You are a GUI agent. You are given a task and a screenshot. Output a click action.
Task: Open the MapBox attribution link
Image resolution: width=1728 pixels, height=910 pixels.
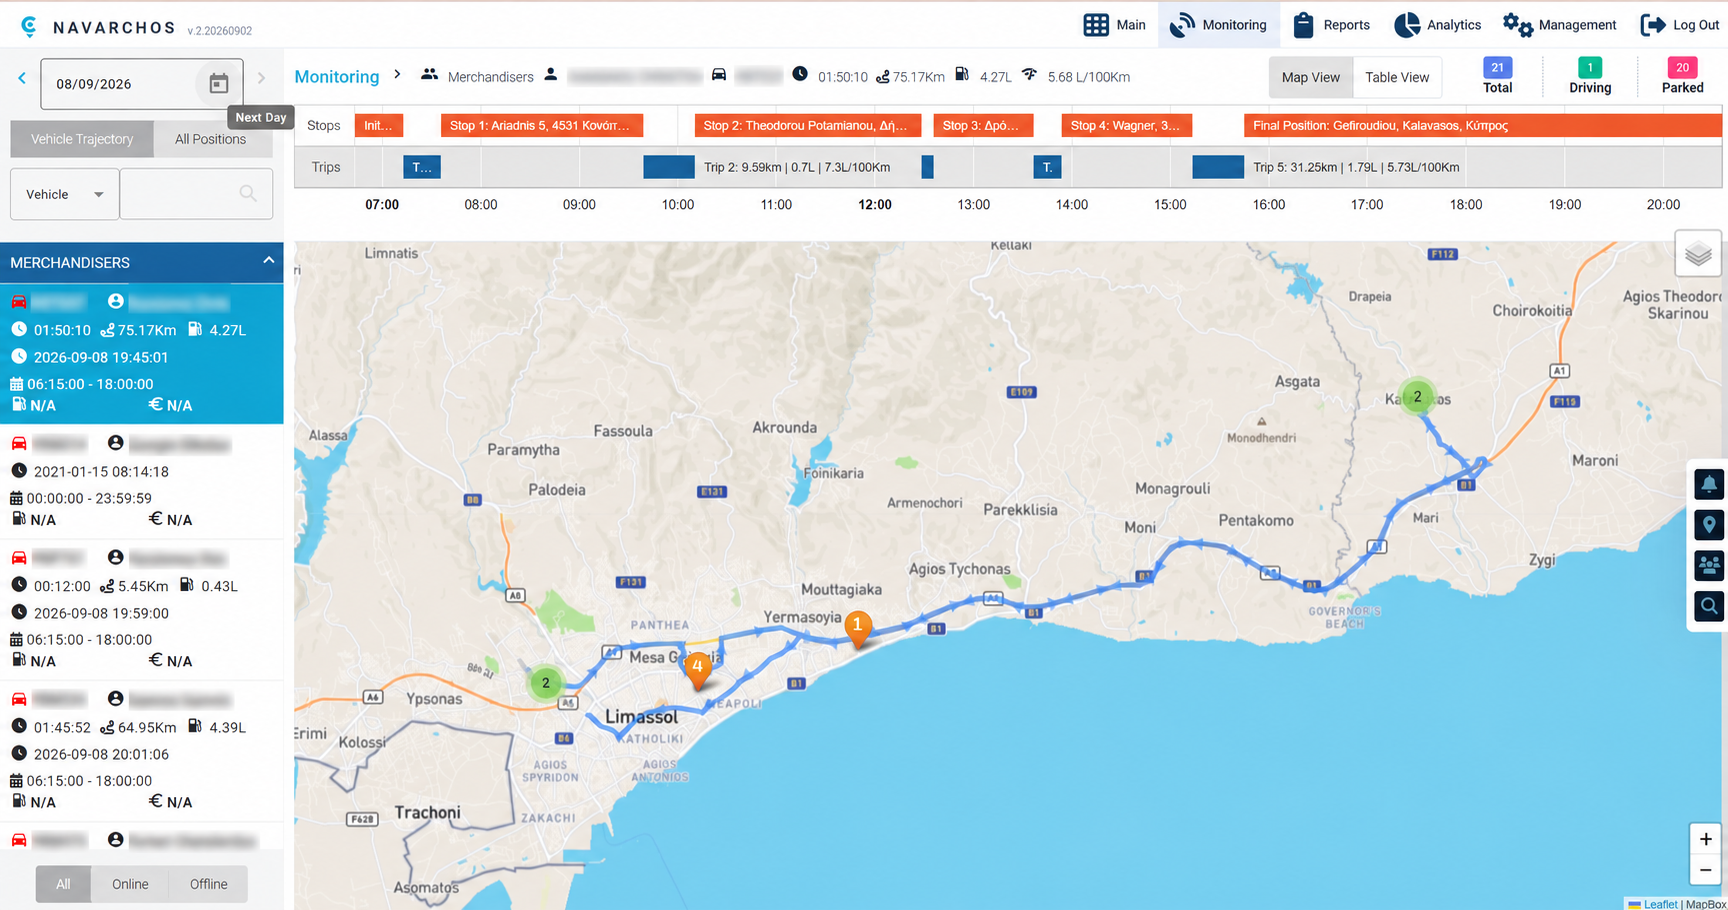tap(1706, 904)
